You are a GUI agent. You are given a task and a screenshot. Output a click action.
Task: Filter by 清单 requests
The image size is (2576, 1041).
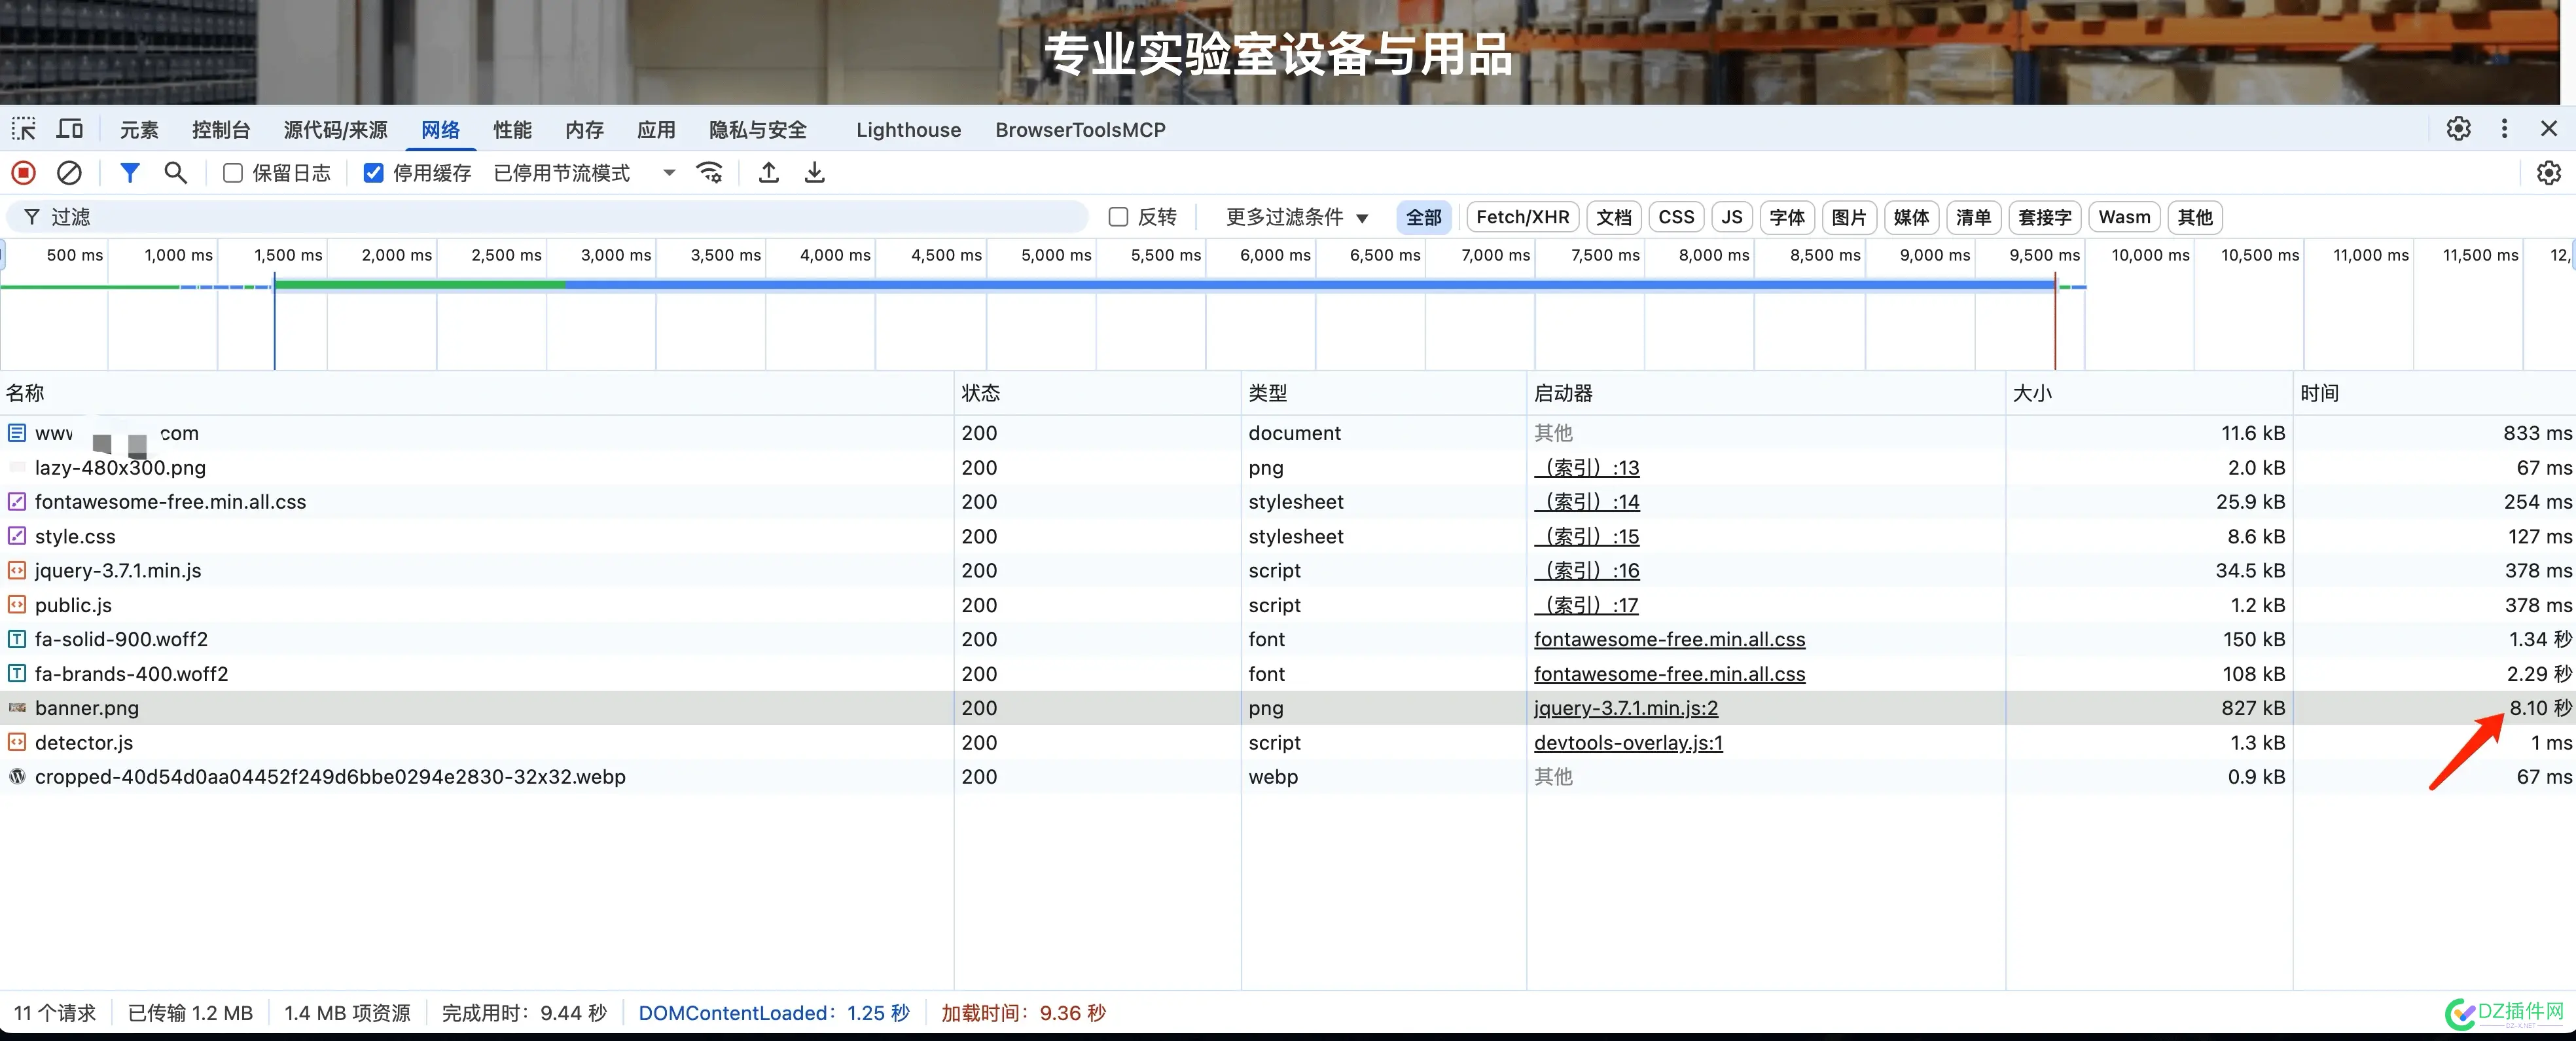(x=1973, y=217)
